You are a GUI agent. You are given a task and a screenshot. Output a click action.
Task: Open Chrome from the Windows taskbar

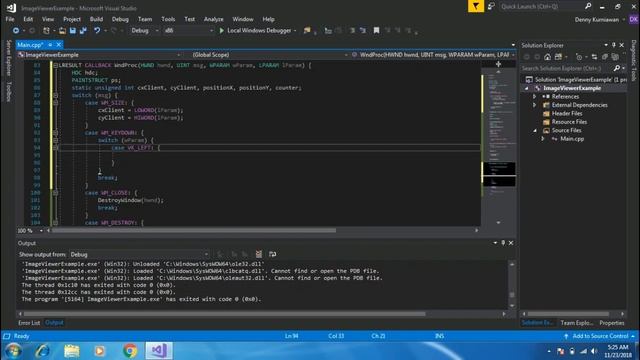coord(130,351)
